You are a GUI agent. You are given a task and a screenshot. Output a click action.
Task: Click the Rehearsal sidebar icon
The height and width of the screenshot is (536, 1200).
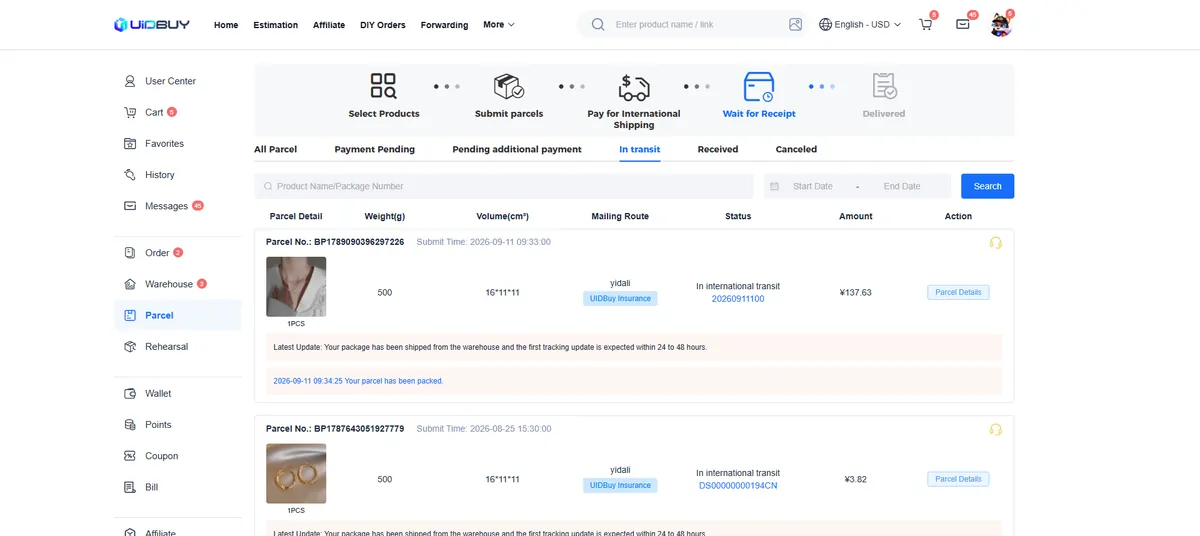pos(130,346)
